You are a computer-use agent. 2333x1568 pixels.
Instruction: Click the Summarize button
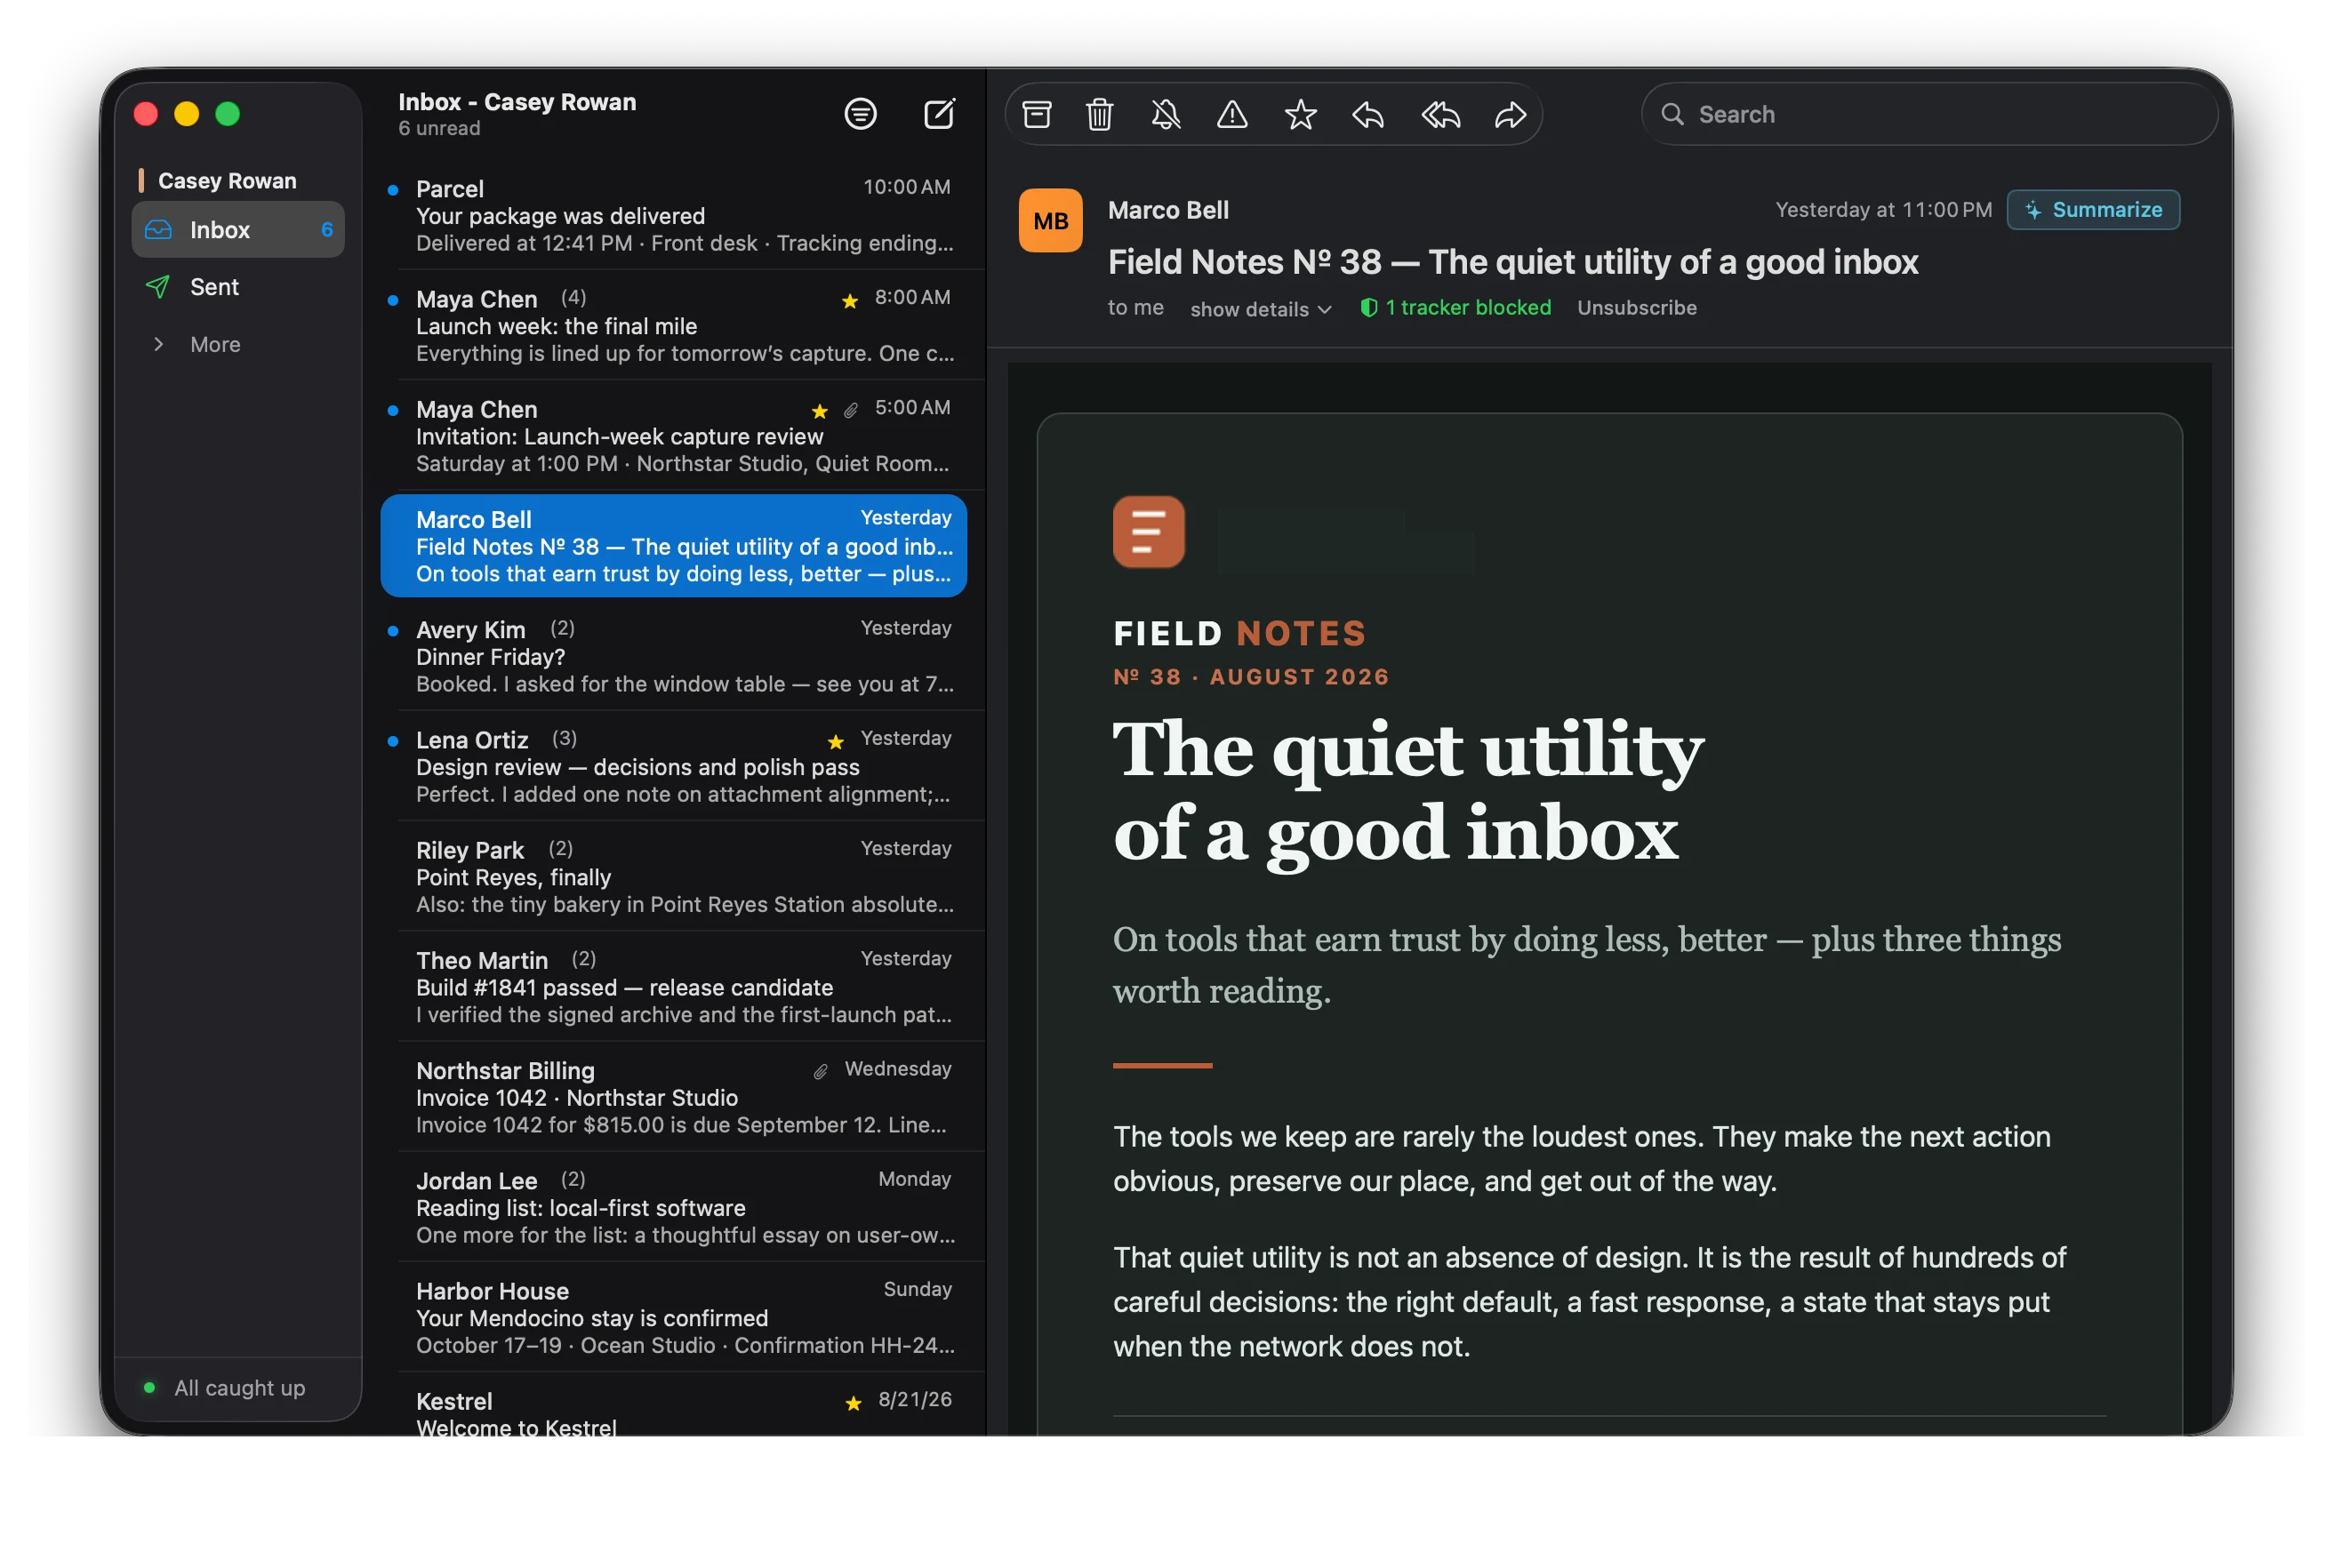point(2092,209)
